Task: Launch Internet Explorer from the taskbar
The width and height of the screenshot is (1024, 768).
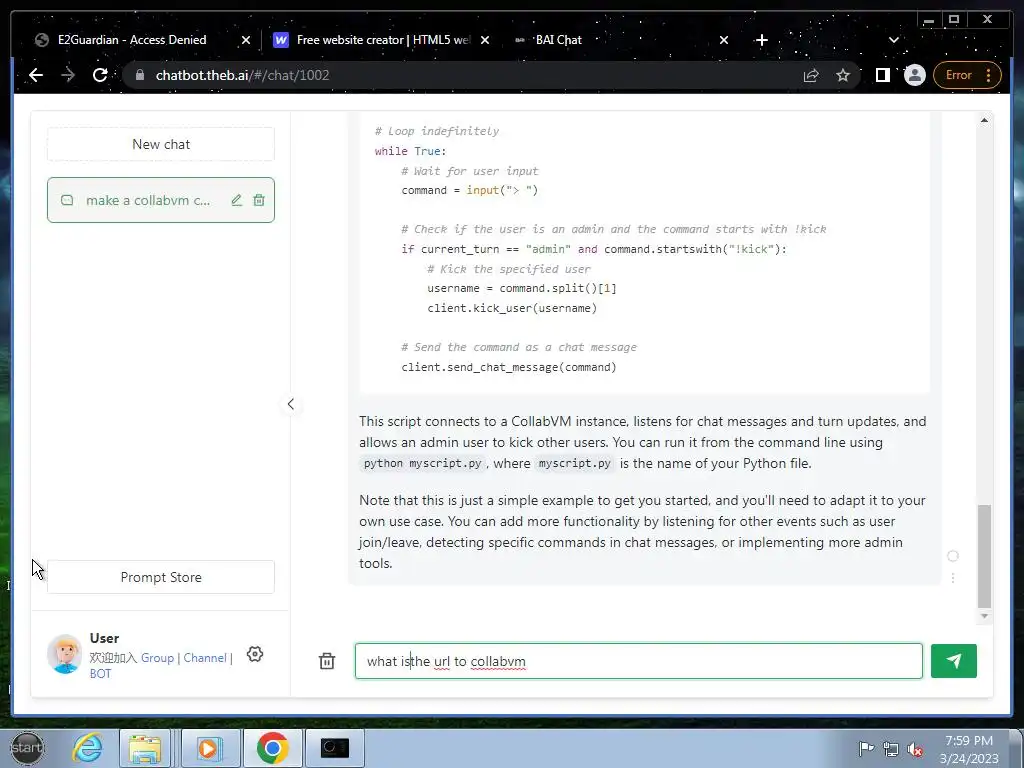Action: coord(88,748)
